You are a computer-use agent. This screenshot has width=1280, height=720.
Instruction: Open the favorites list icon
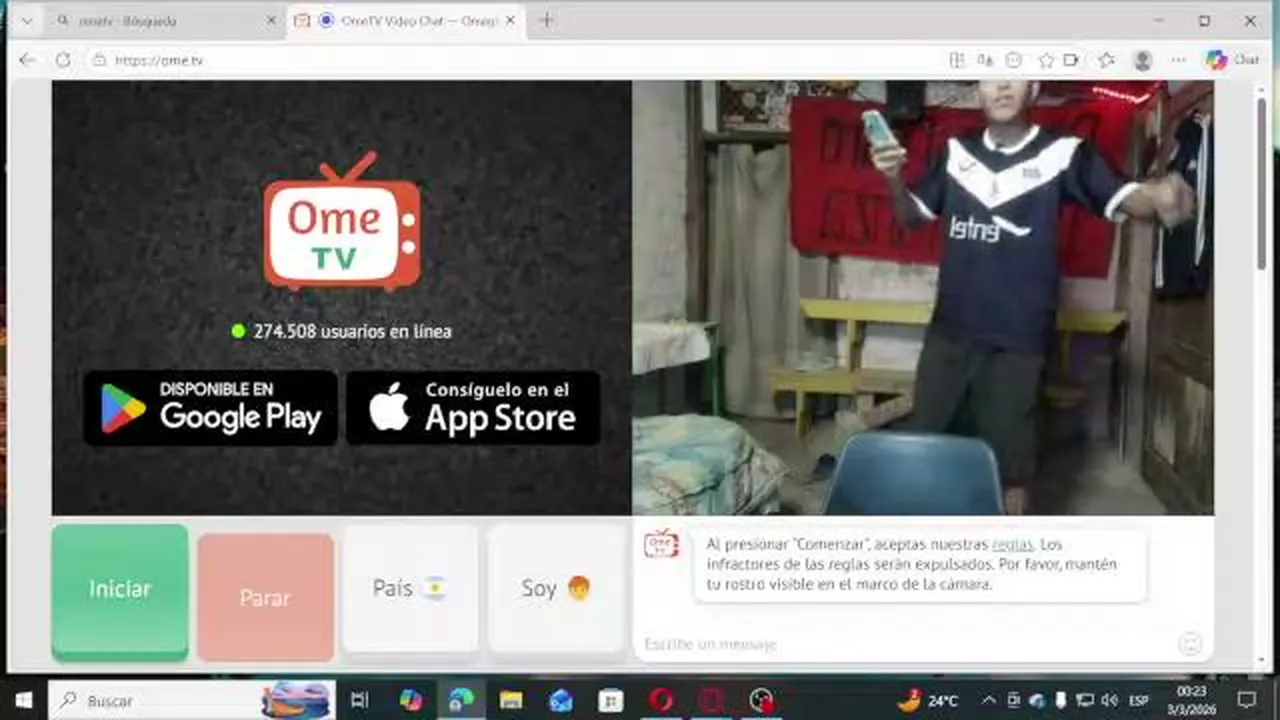1106,60
